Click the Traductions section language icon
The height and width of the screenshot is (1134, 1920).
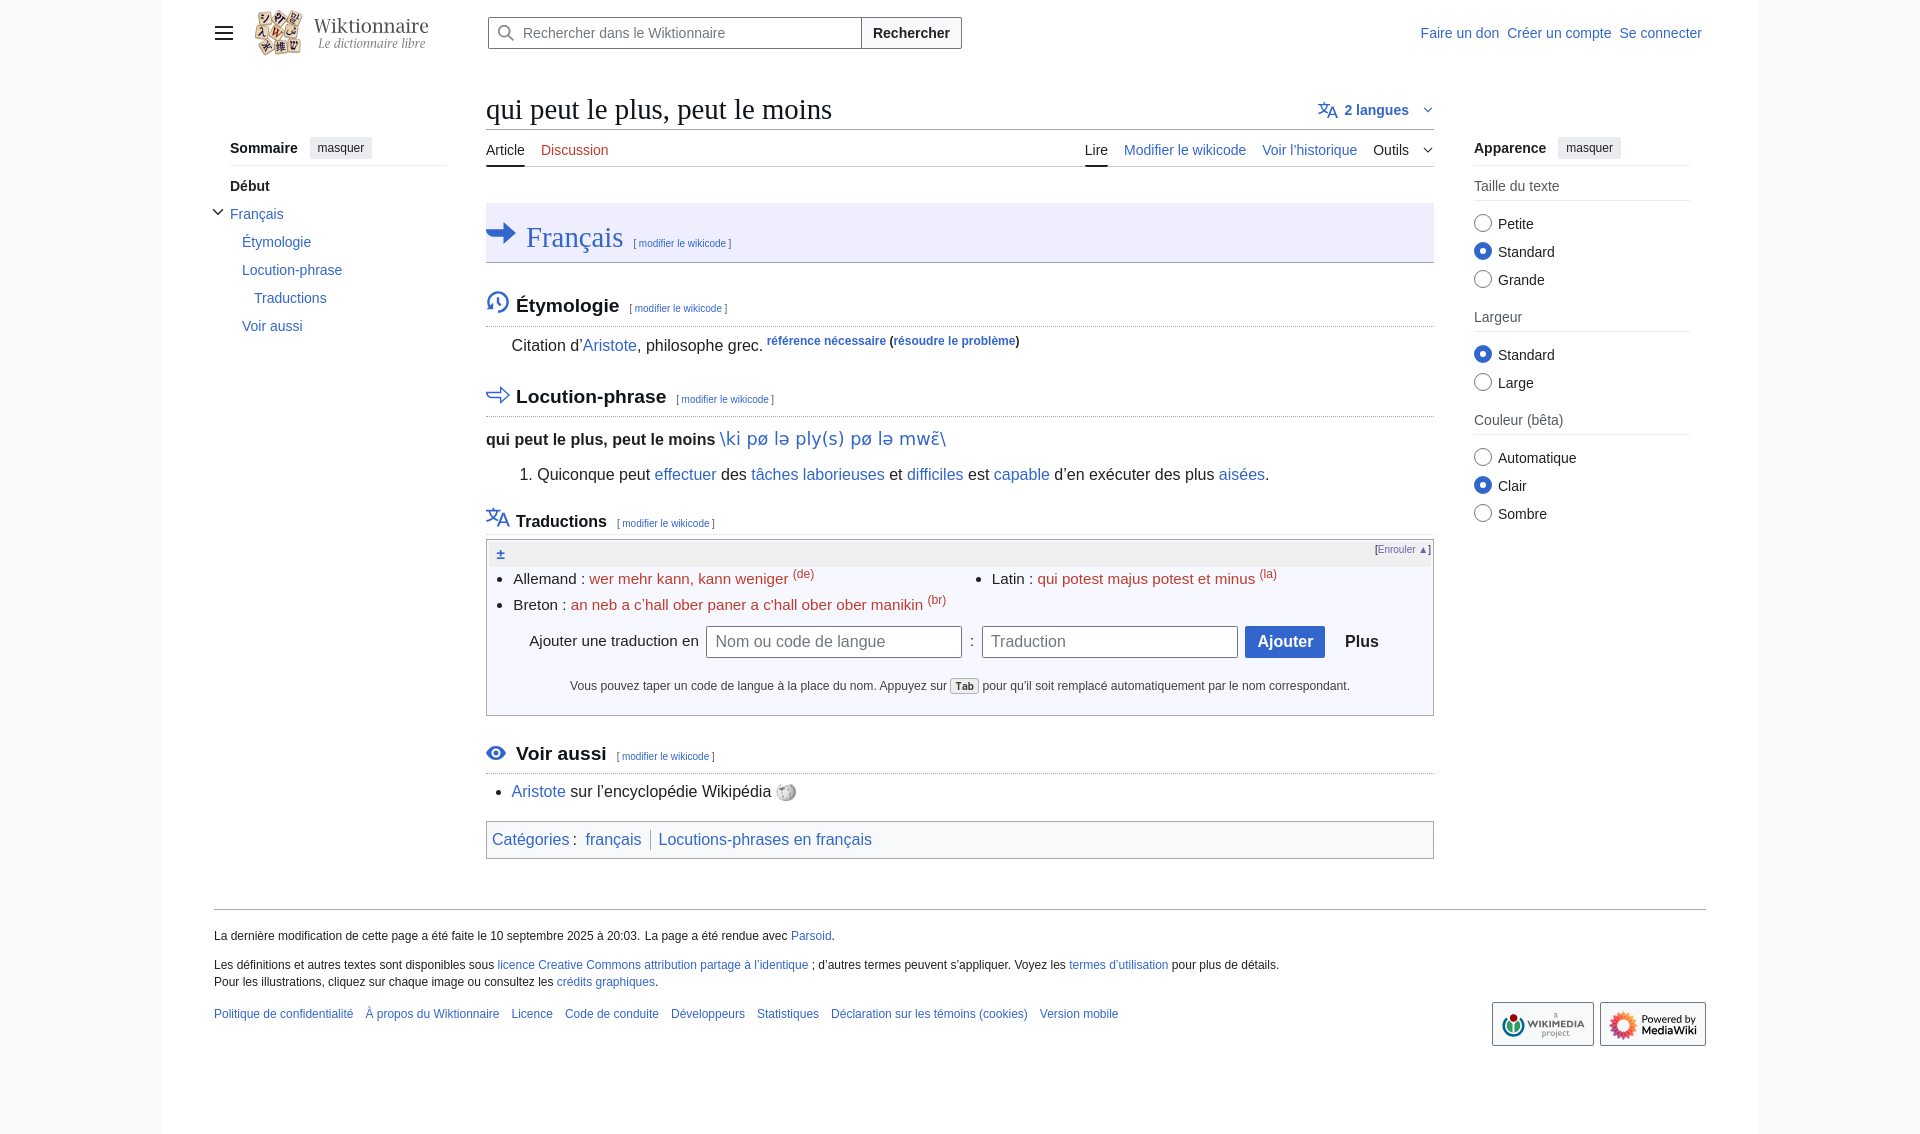tap(497, 518)
